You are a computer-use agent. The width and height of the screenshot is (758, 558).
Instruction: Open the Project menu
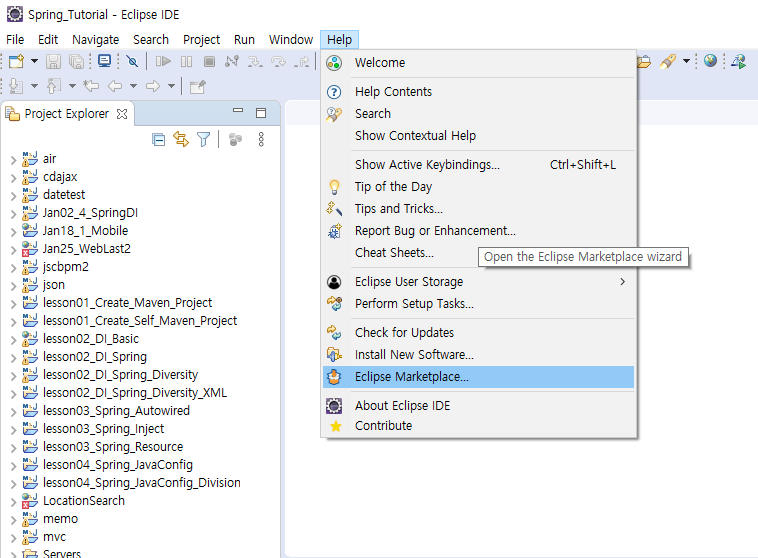(201, 40)
